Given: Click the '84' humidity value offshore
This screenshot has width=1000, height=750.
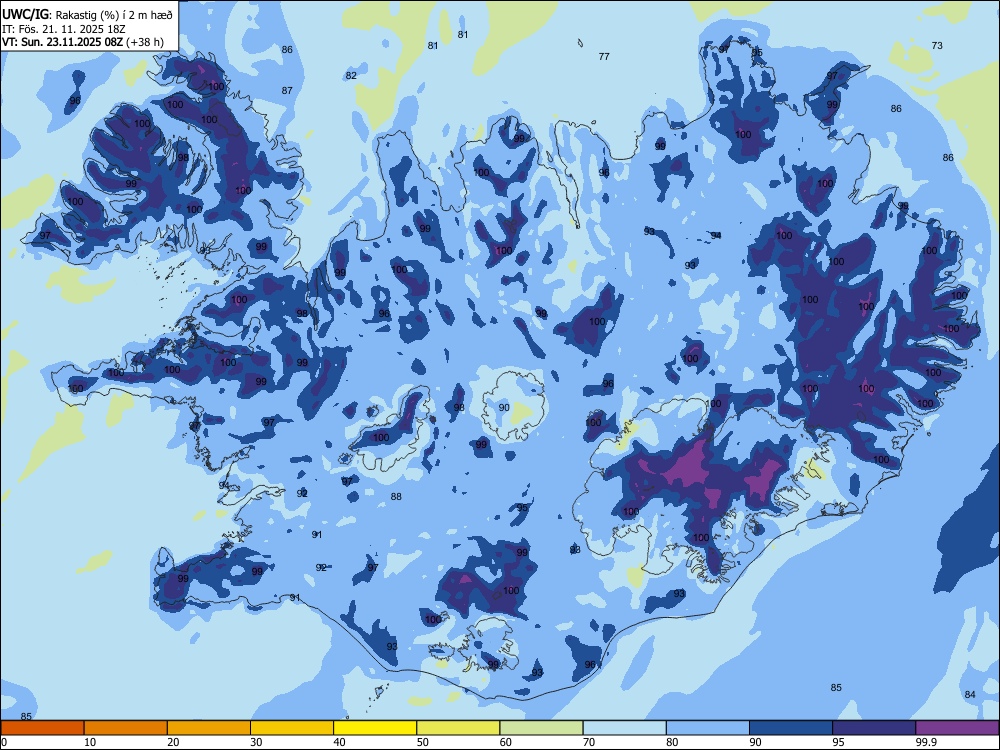Looking at the screenshot, I should coord(970,695).
